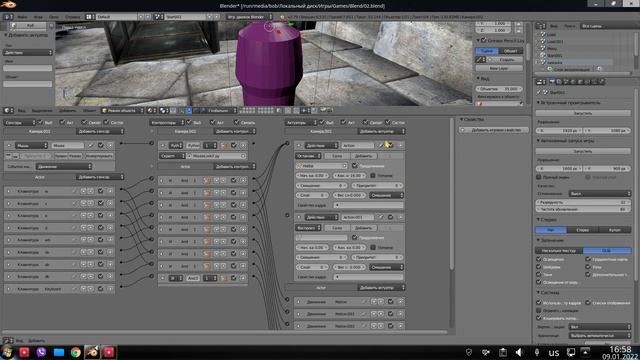Select the 'GLSL' shading mode
Image resolution: width=640 pixels, height=360 pixels.
coord(607,251)
